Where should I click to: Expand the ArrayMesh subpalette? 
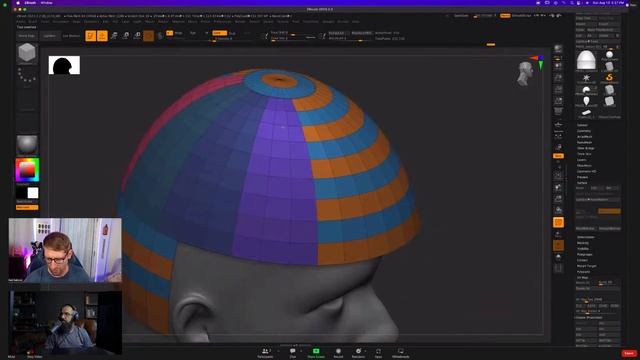[584, 137]
